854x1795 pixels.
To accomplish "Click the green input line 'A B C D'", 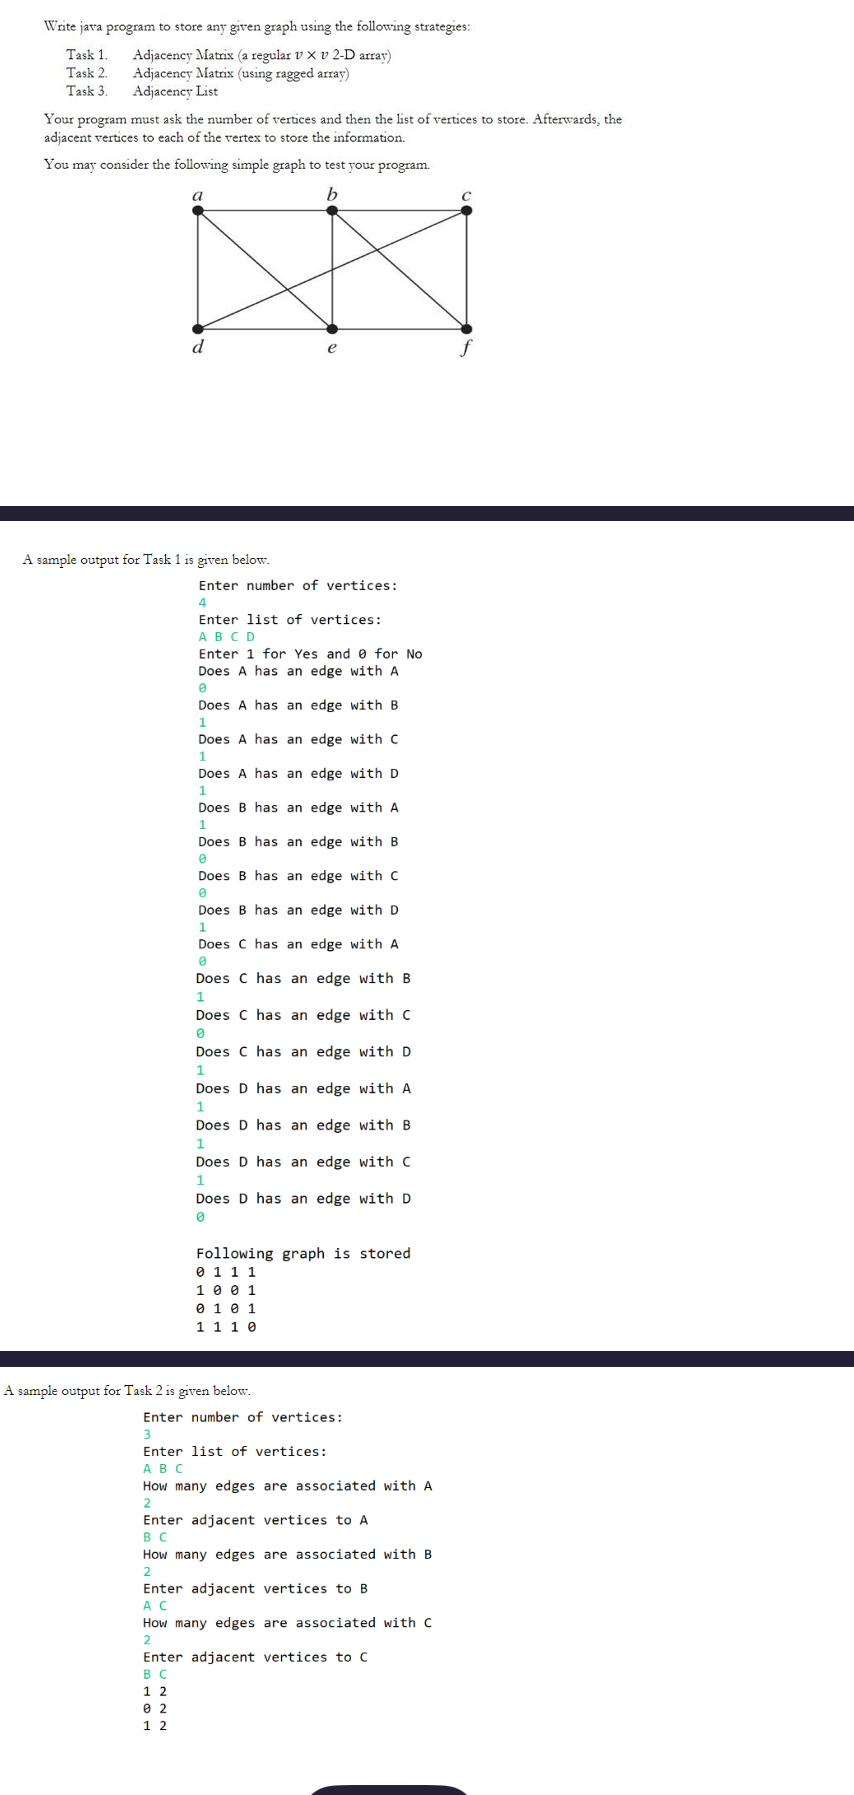I will tap(227, 637).
